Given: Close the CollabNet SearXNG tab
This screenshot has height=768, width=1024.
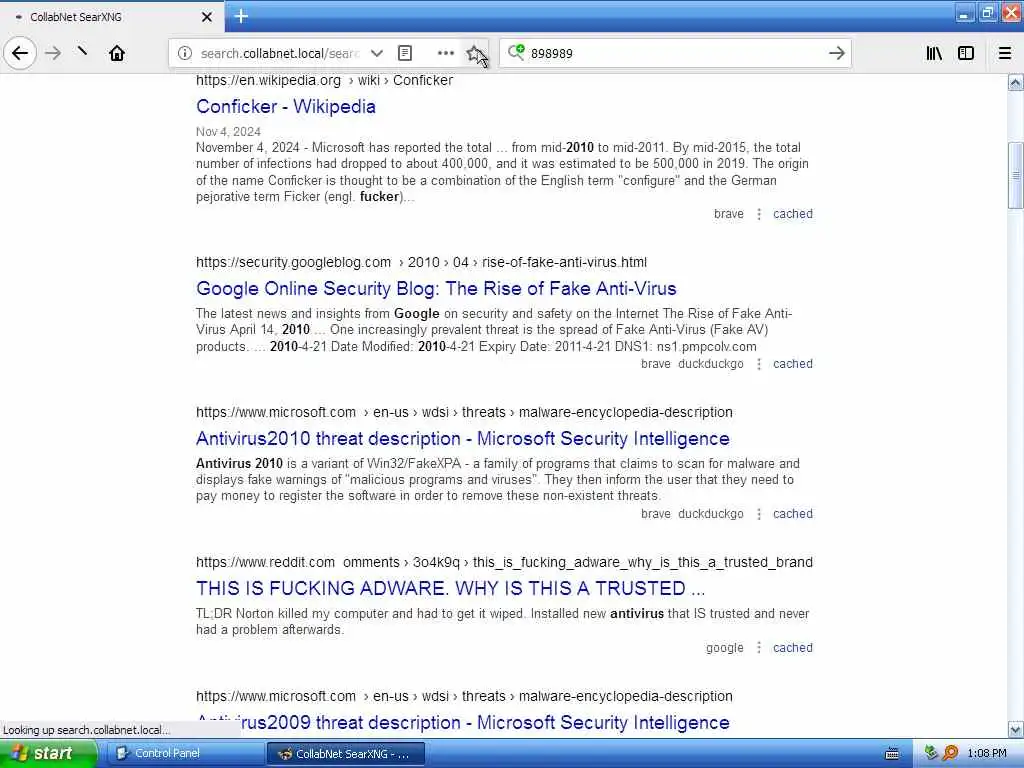Looking at the screenshot, I should coord(206,17).
